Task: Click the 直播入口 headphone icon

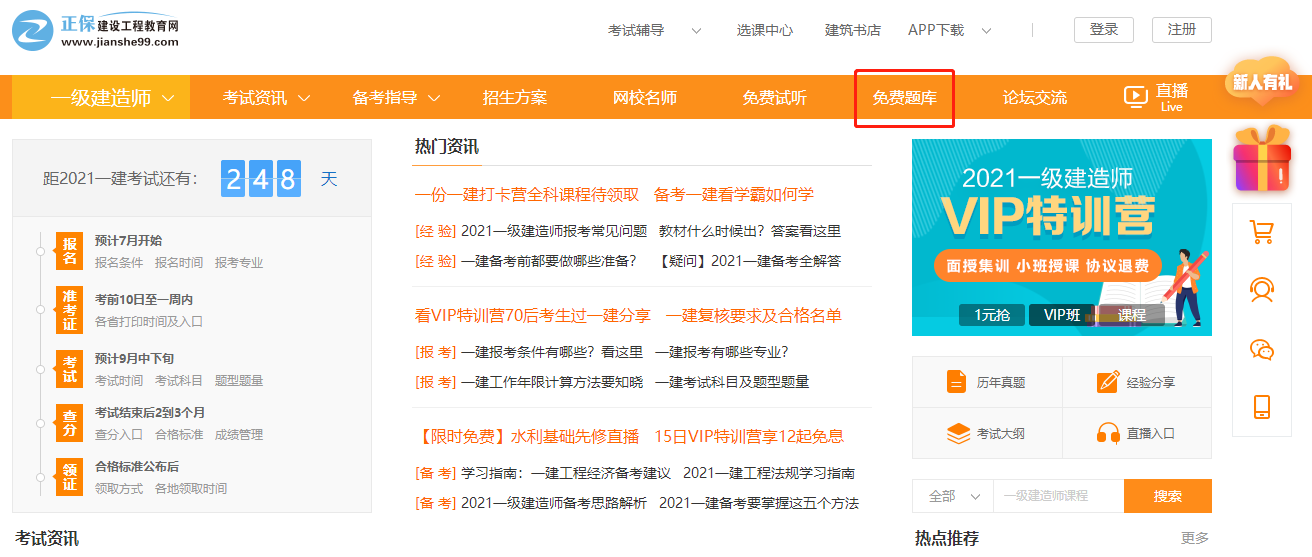Action: click(x=1107, y=434)
